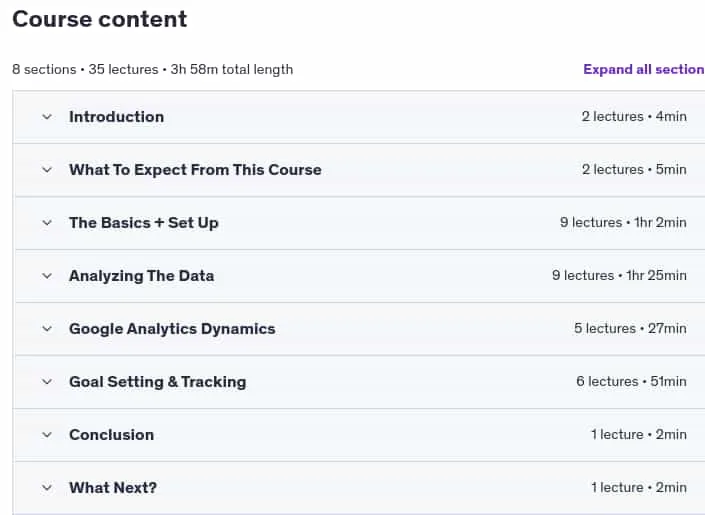Expand Goal Setting & Tracking chevron arrow
The height and width of the screenshot is (515, 705).
[x=47, y=382]
